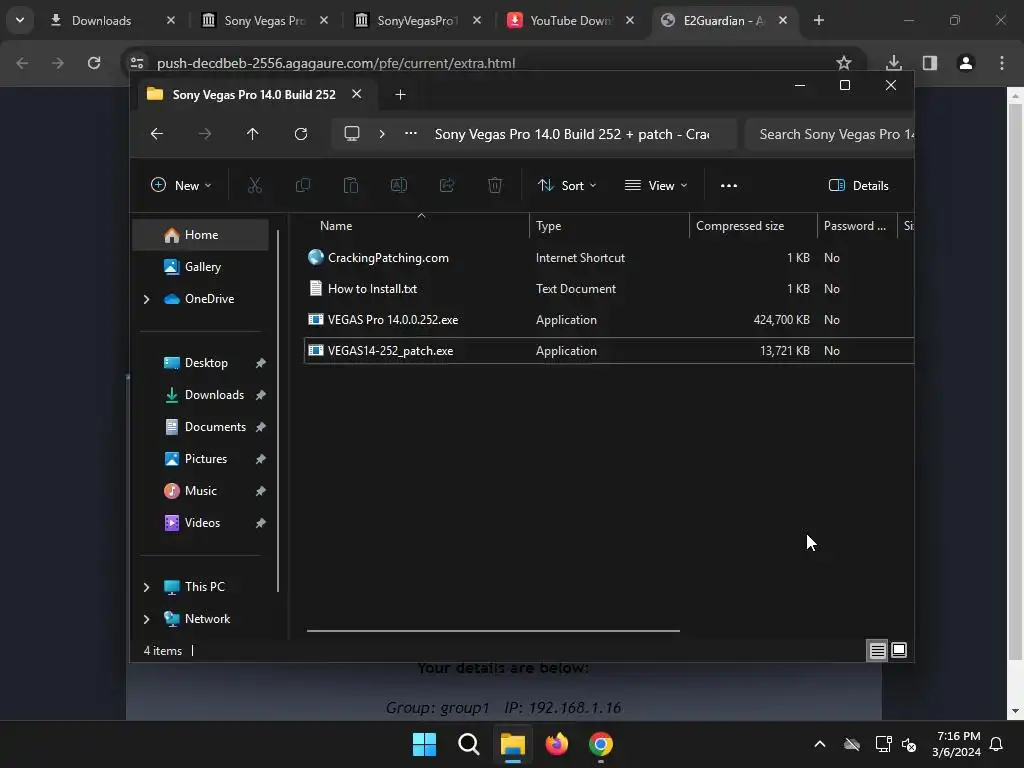
Task: Go forward in File Explorer
Action: (x=204, y=134)
